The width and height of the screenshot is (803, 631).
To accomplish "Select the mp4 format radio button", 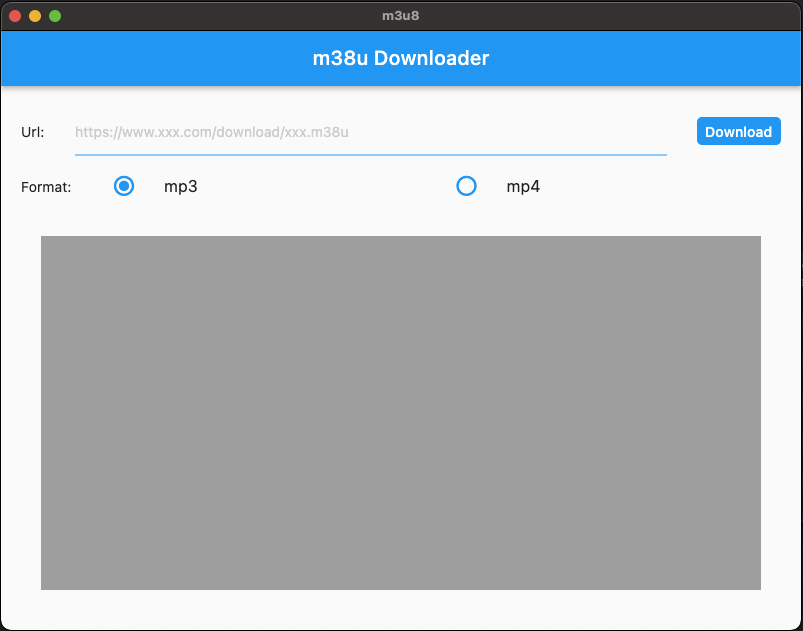I will pyautogui.click(x=466, y=186).
